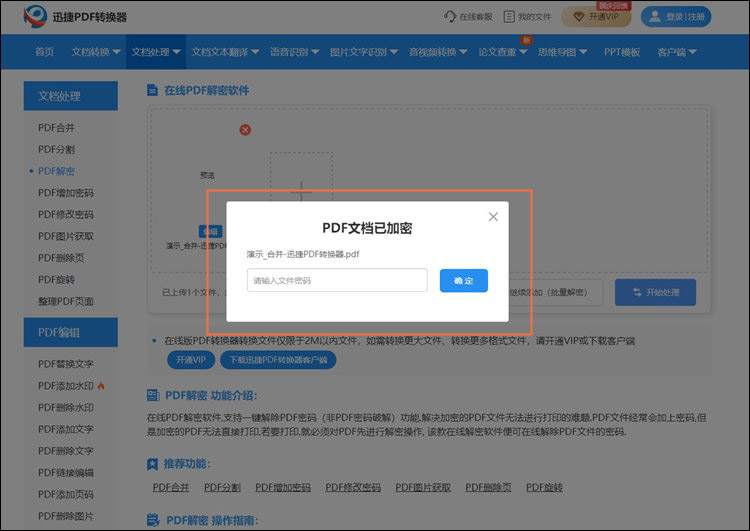Select PDF添加页码 in the sidebar
750x531 pixels.
[x=66, y=494]
